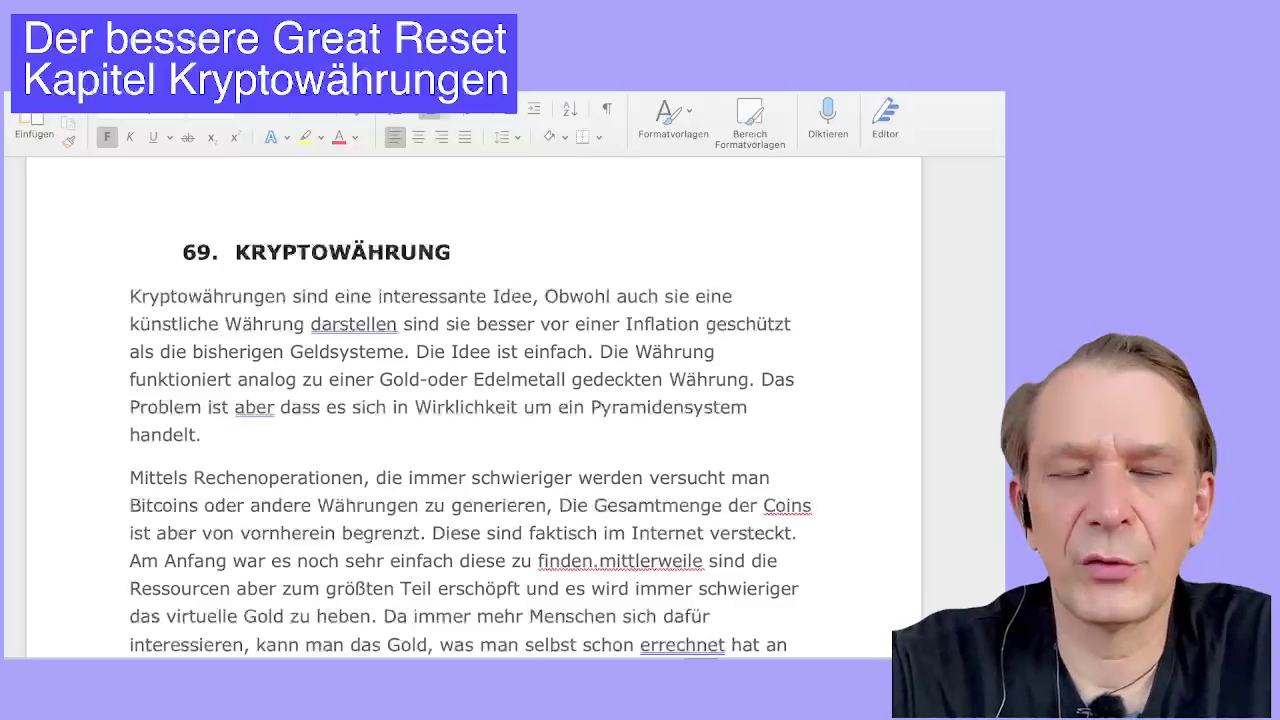The height and width of the screenshot is (720, 1280).
Task: Click word Pyramidensystem in document
Action: (x=669, y=407)
